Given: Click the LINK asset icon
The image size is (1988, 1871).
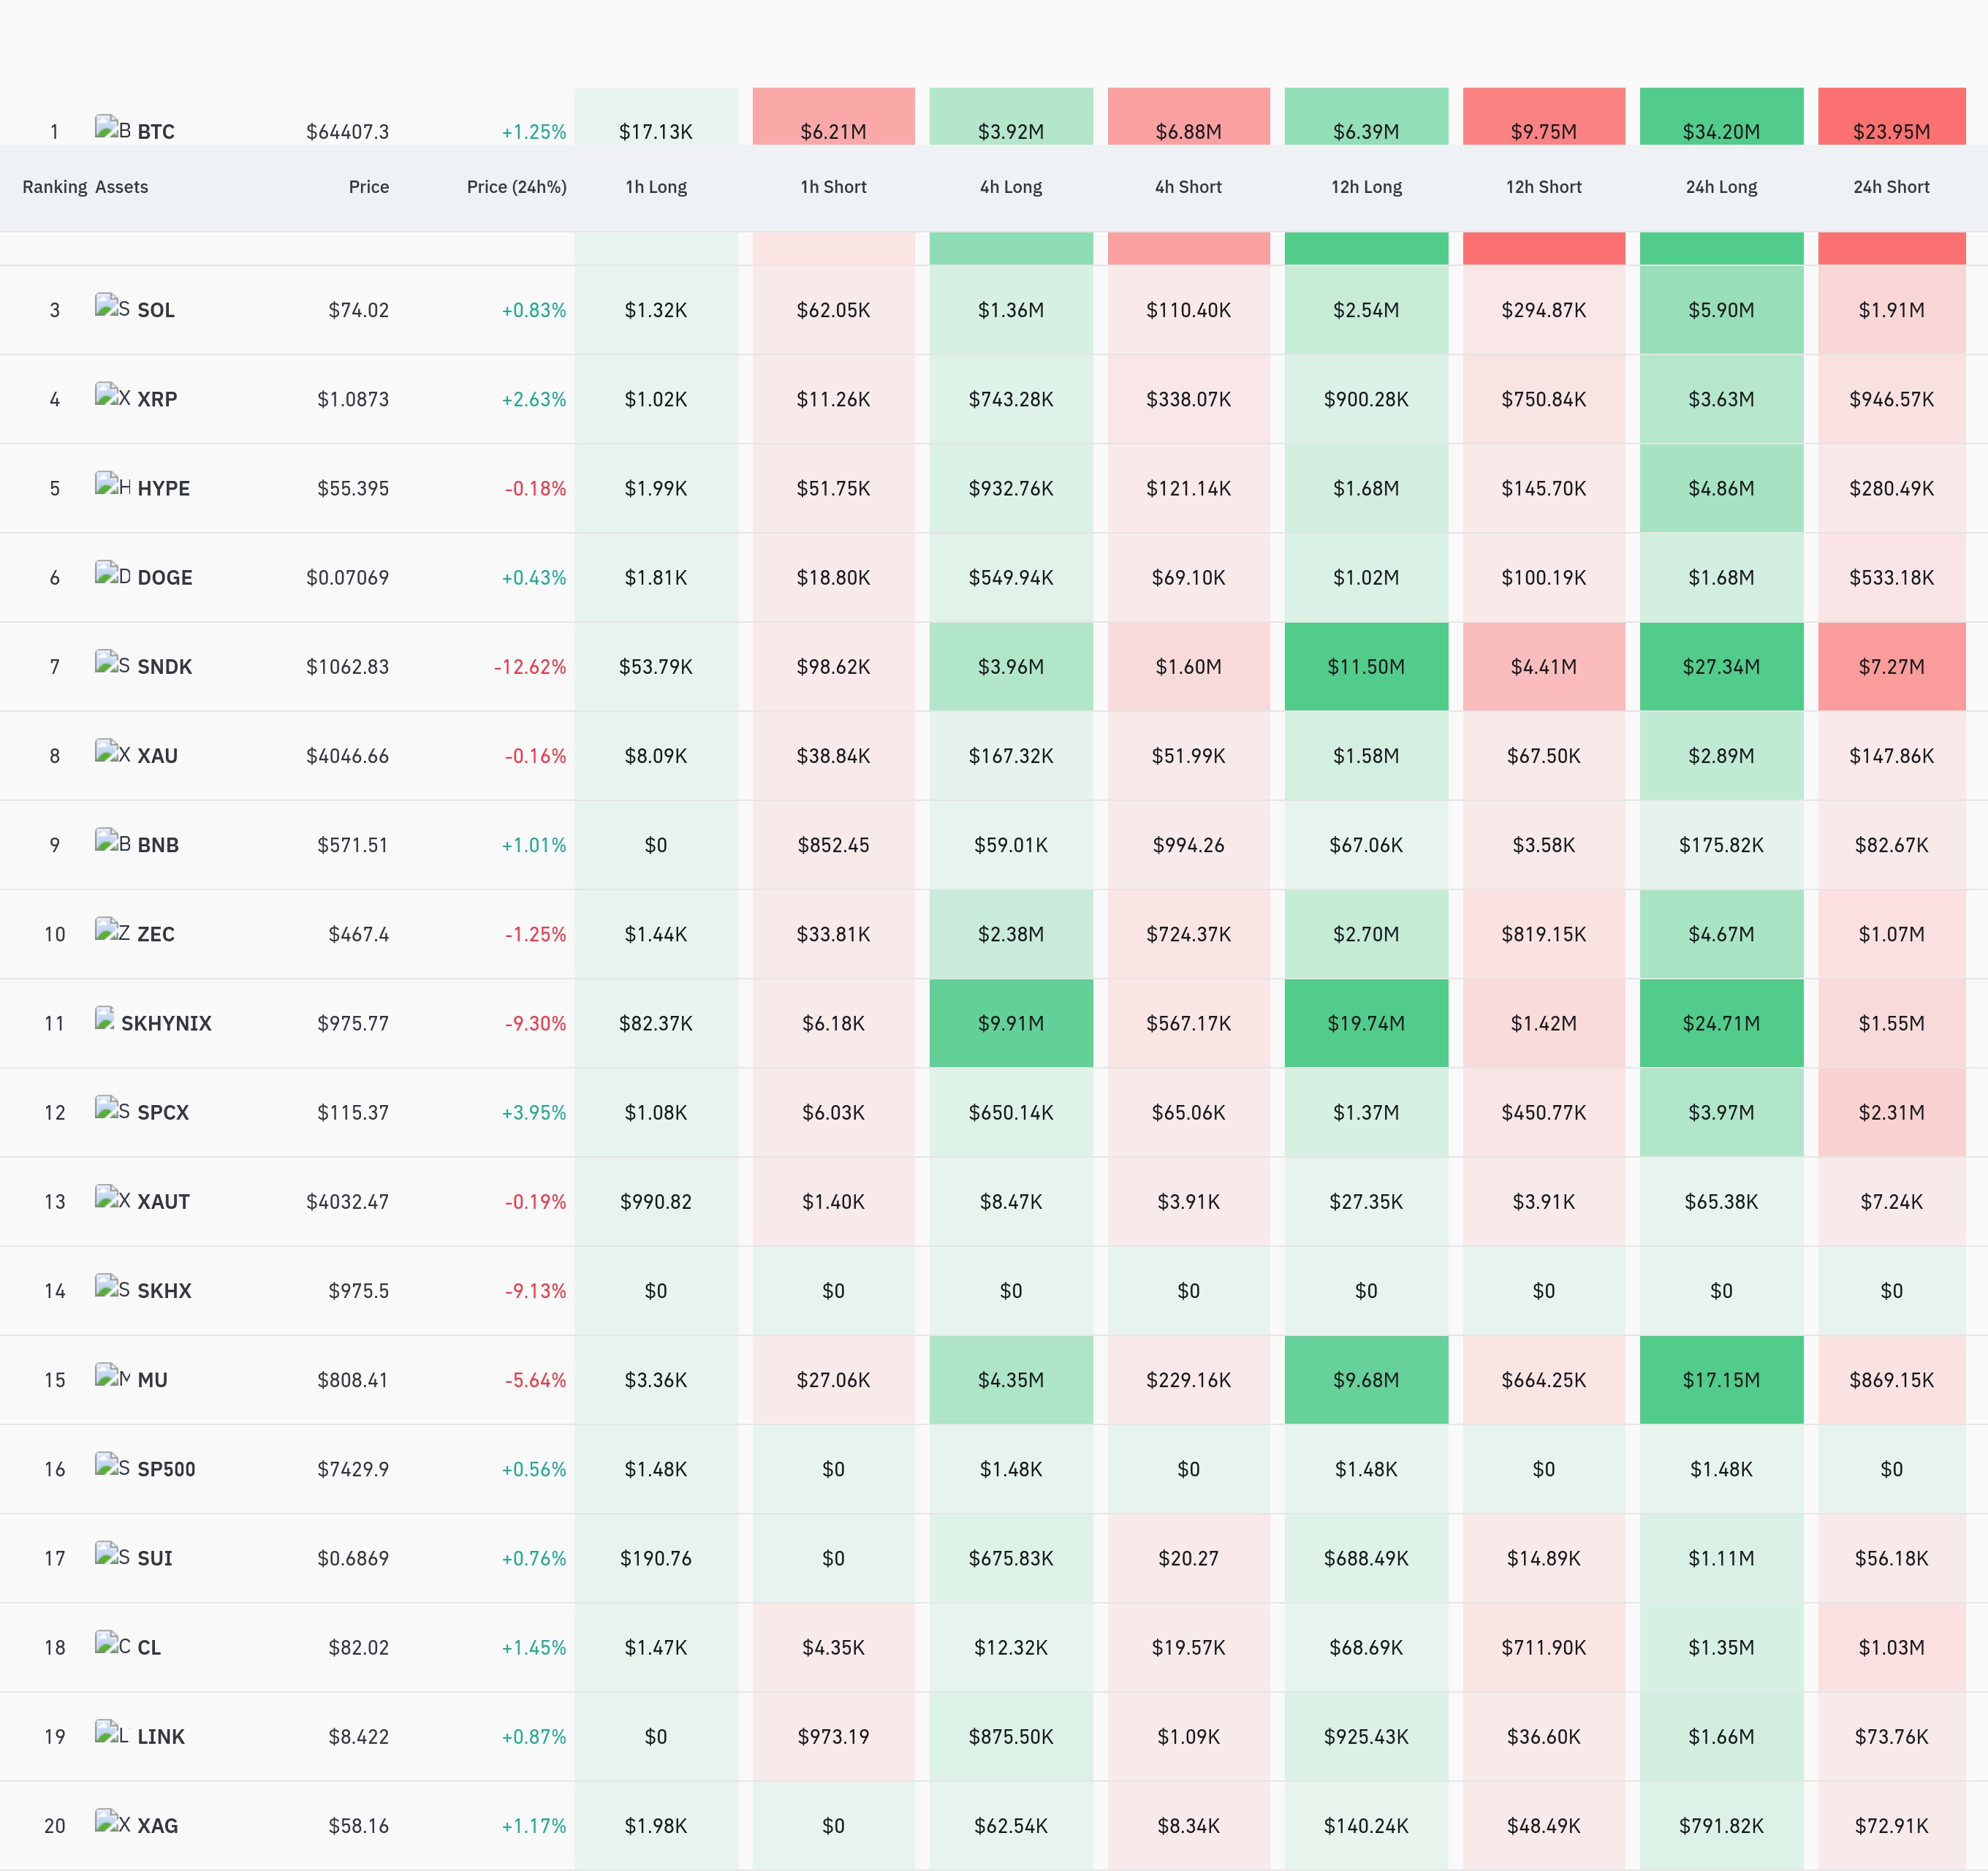Looking at the screenshot, I should click(x=112, y=1733).
